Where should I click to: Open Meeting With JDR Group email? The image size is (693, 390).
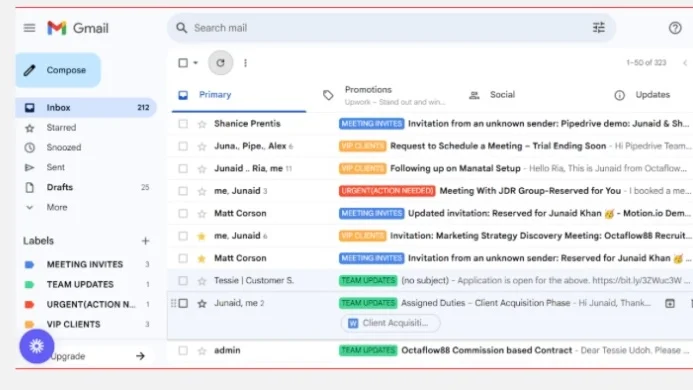click(530, 191)
